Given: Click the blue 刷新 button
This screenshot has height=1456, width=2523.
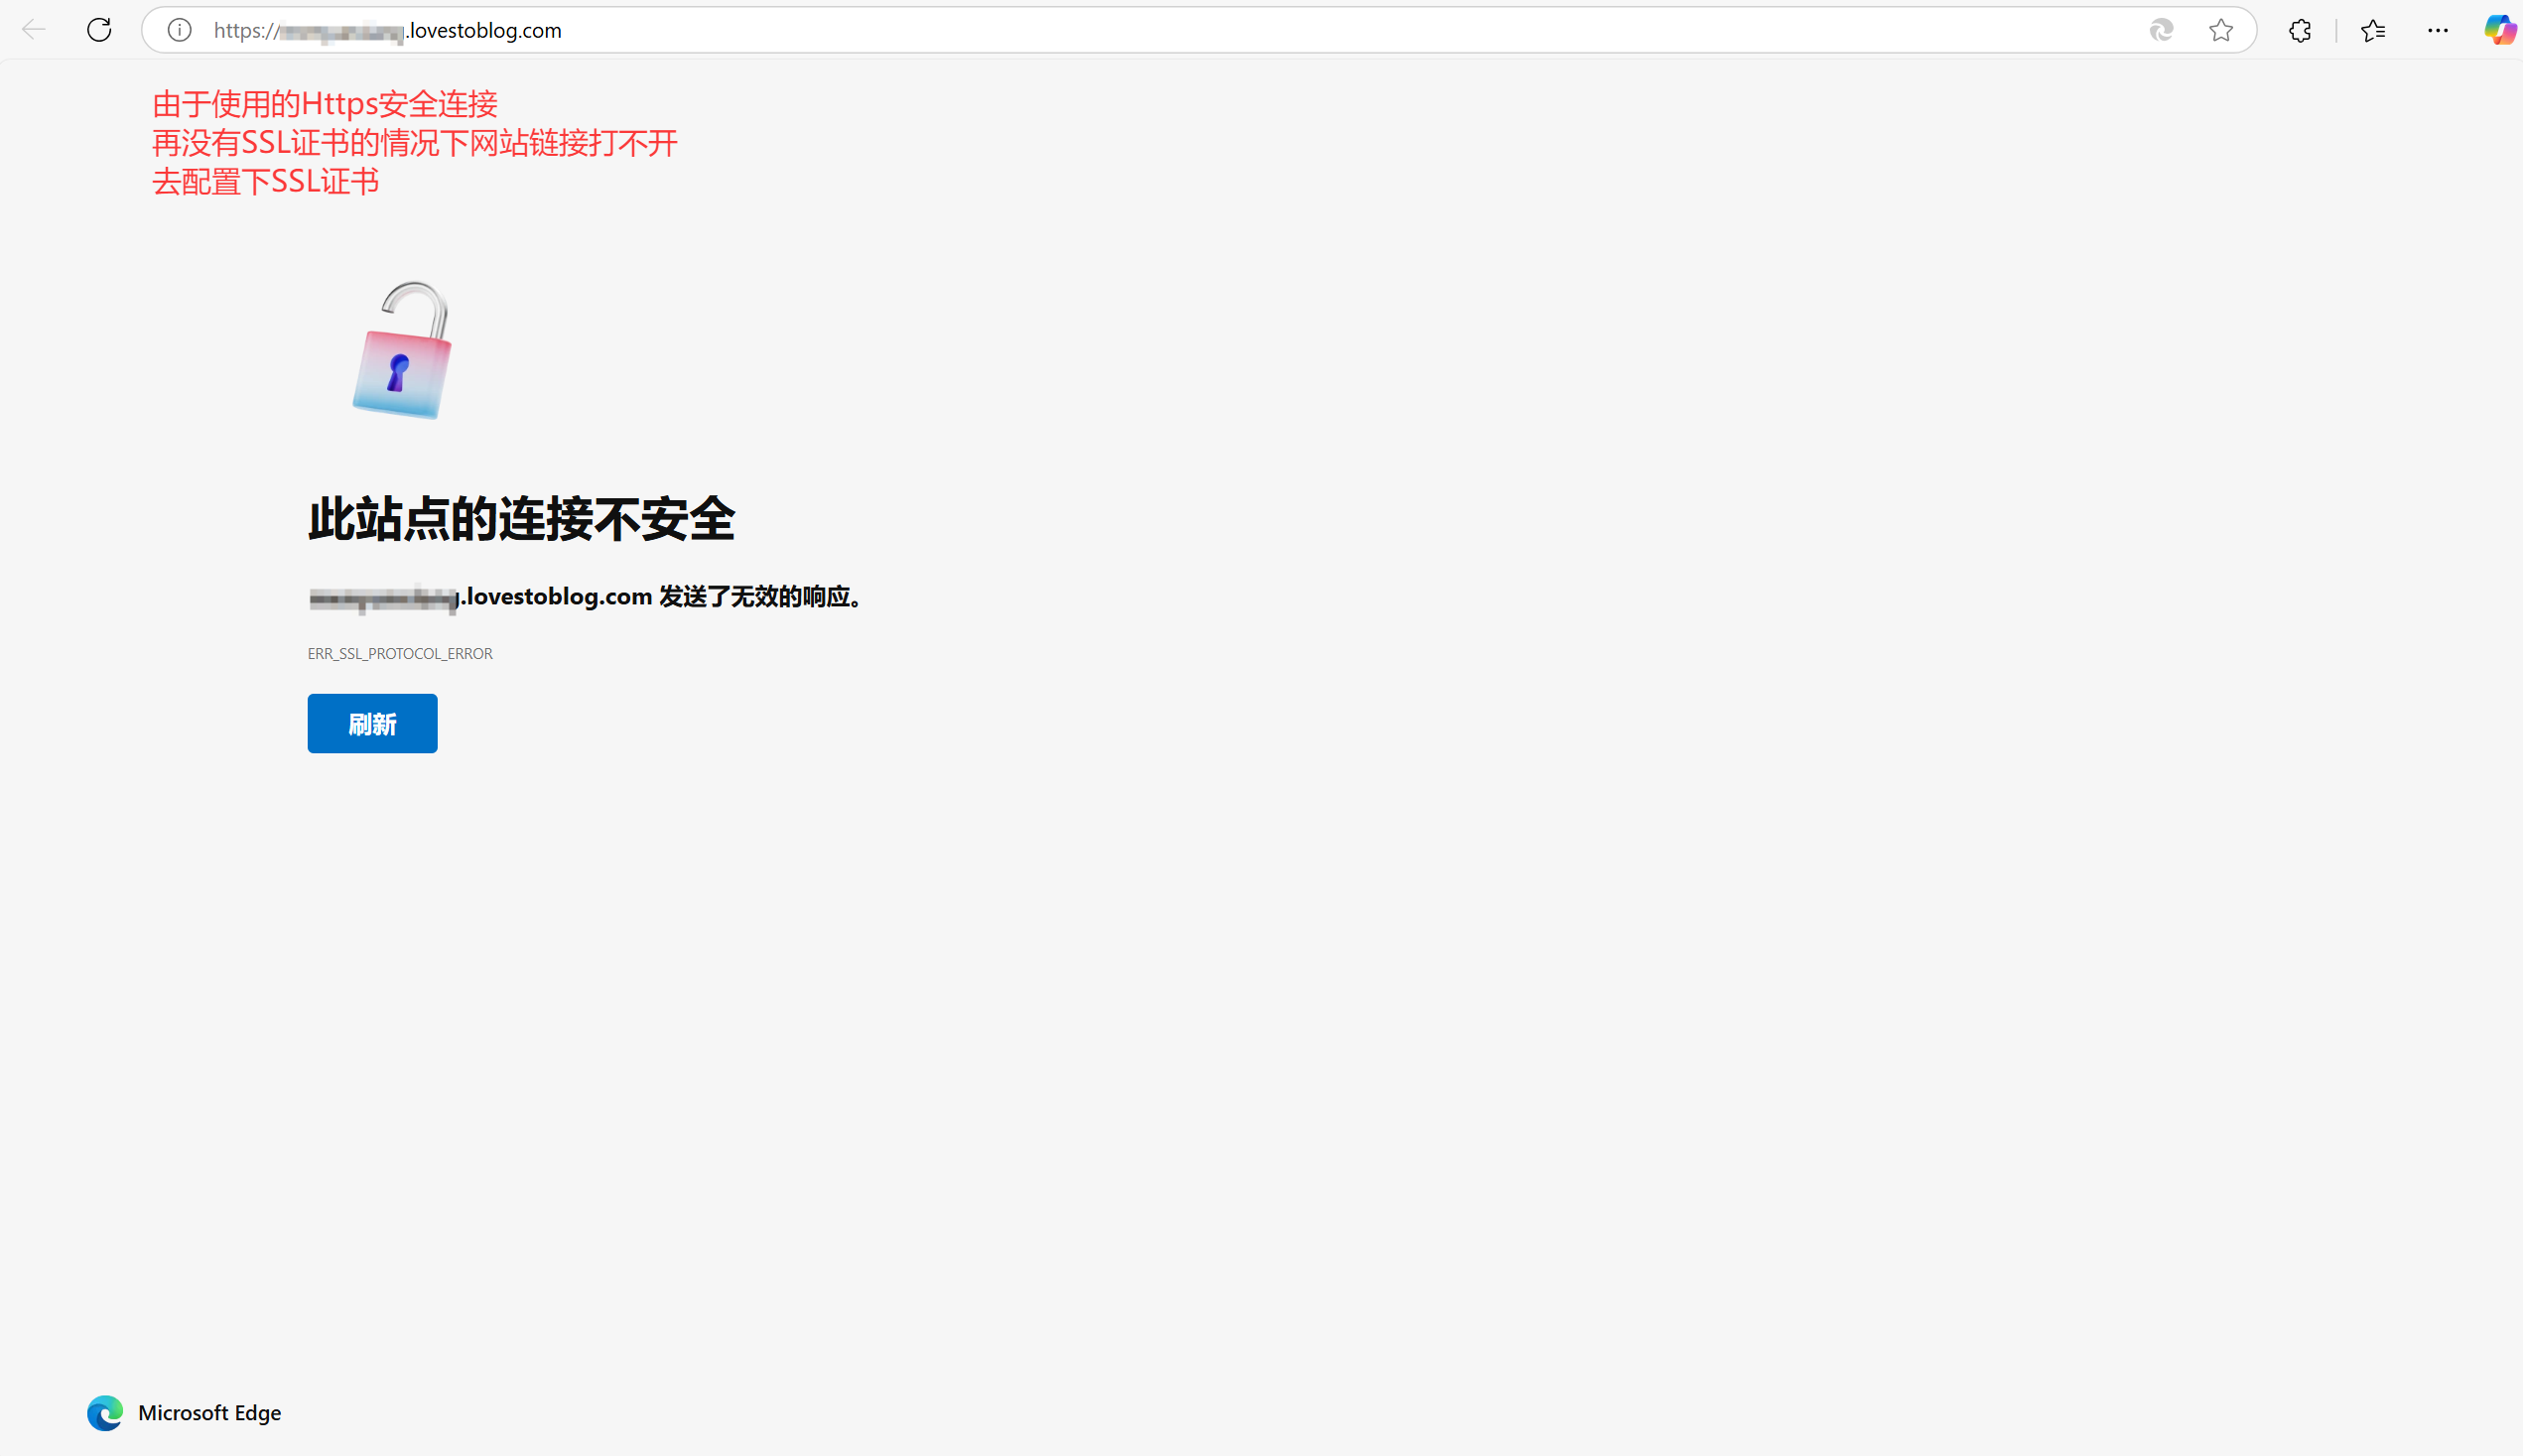Looking at the screenshot, I should tap(372, 723).
